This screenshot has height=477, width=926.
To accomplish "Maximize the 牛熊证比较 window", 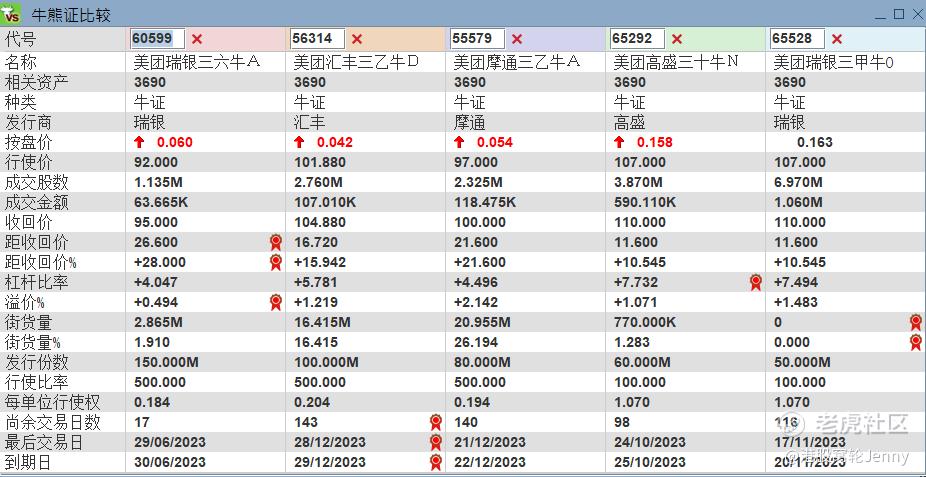I will tap(899, 14).
